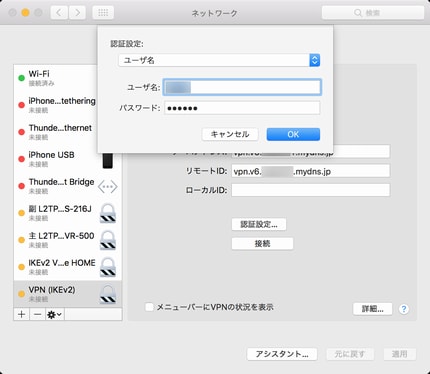Click the iPhone USB device icon
430x374 pixels.
coord(108,161)
